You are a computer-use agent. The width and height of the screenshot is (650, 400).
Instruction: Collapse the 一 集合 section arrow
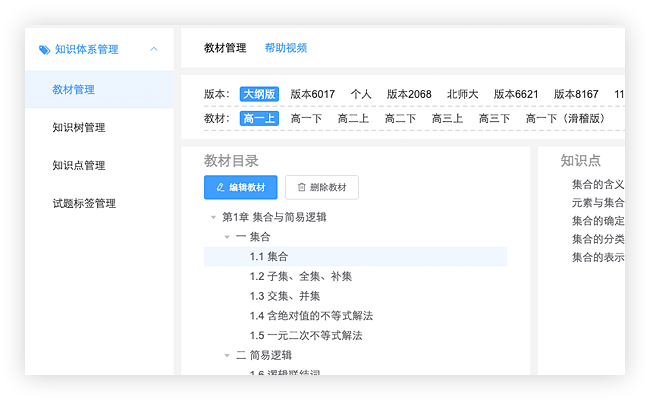pyautogui.click(x=227, y=237)
